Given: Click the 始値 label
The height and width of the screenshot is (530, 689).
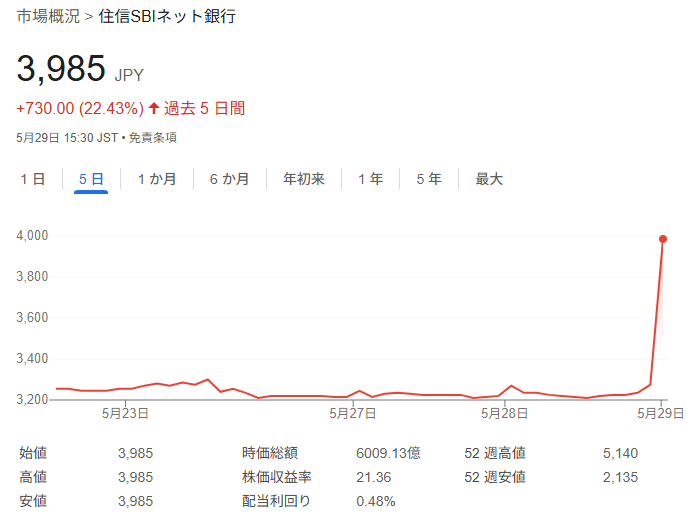Looking at the screenshot, I should 33,453.
